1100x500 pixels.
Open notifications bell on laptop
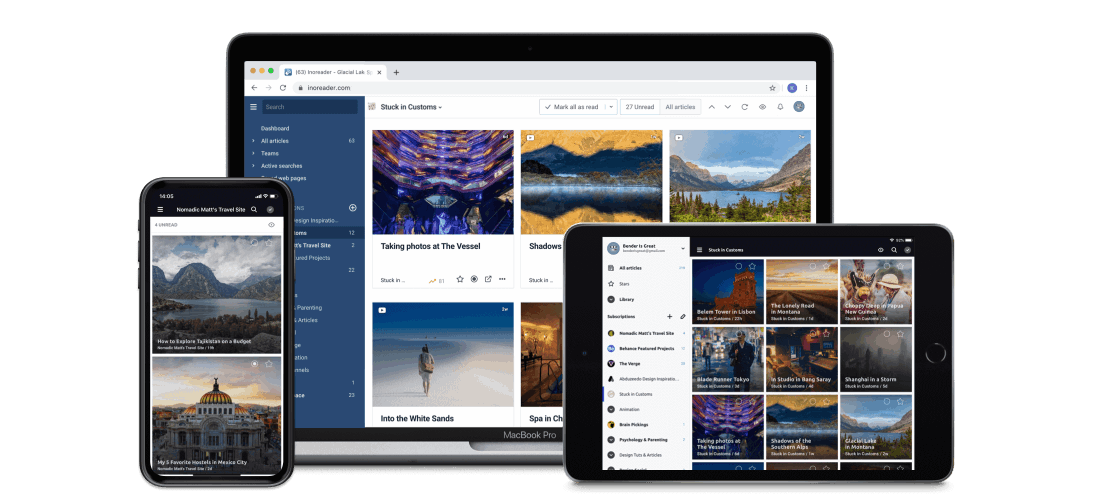pos(780,107)
